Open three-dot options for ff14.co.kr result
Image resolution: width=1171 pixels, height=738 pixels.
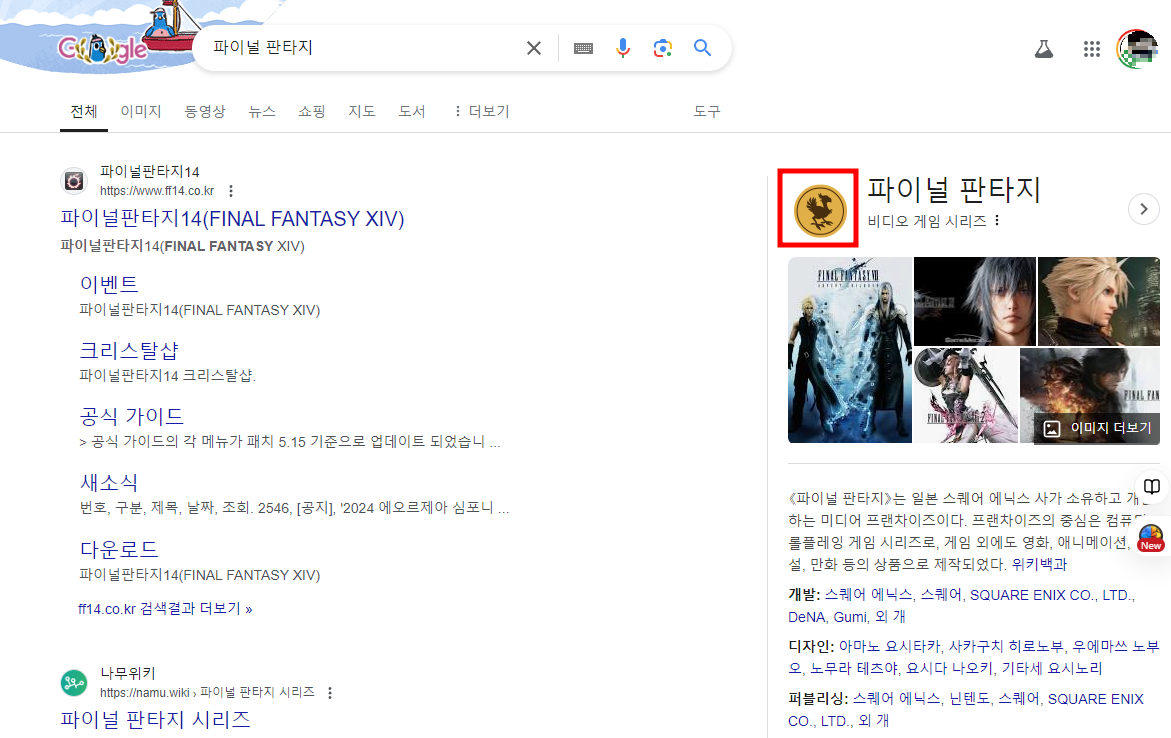click(x=231, y=191)
